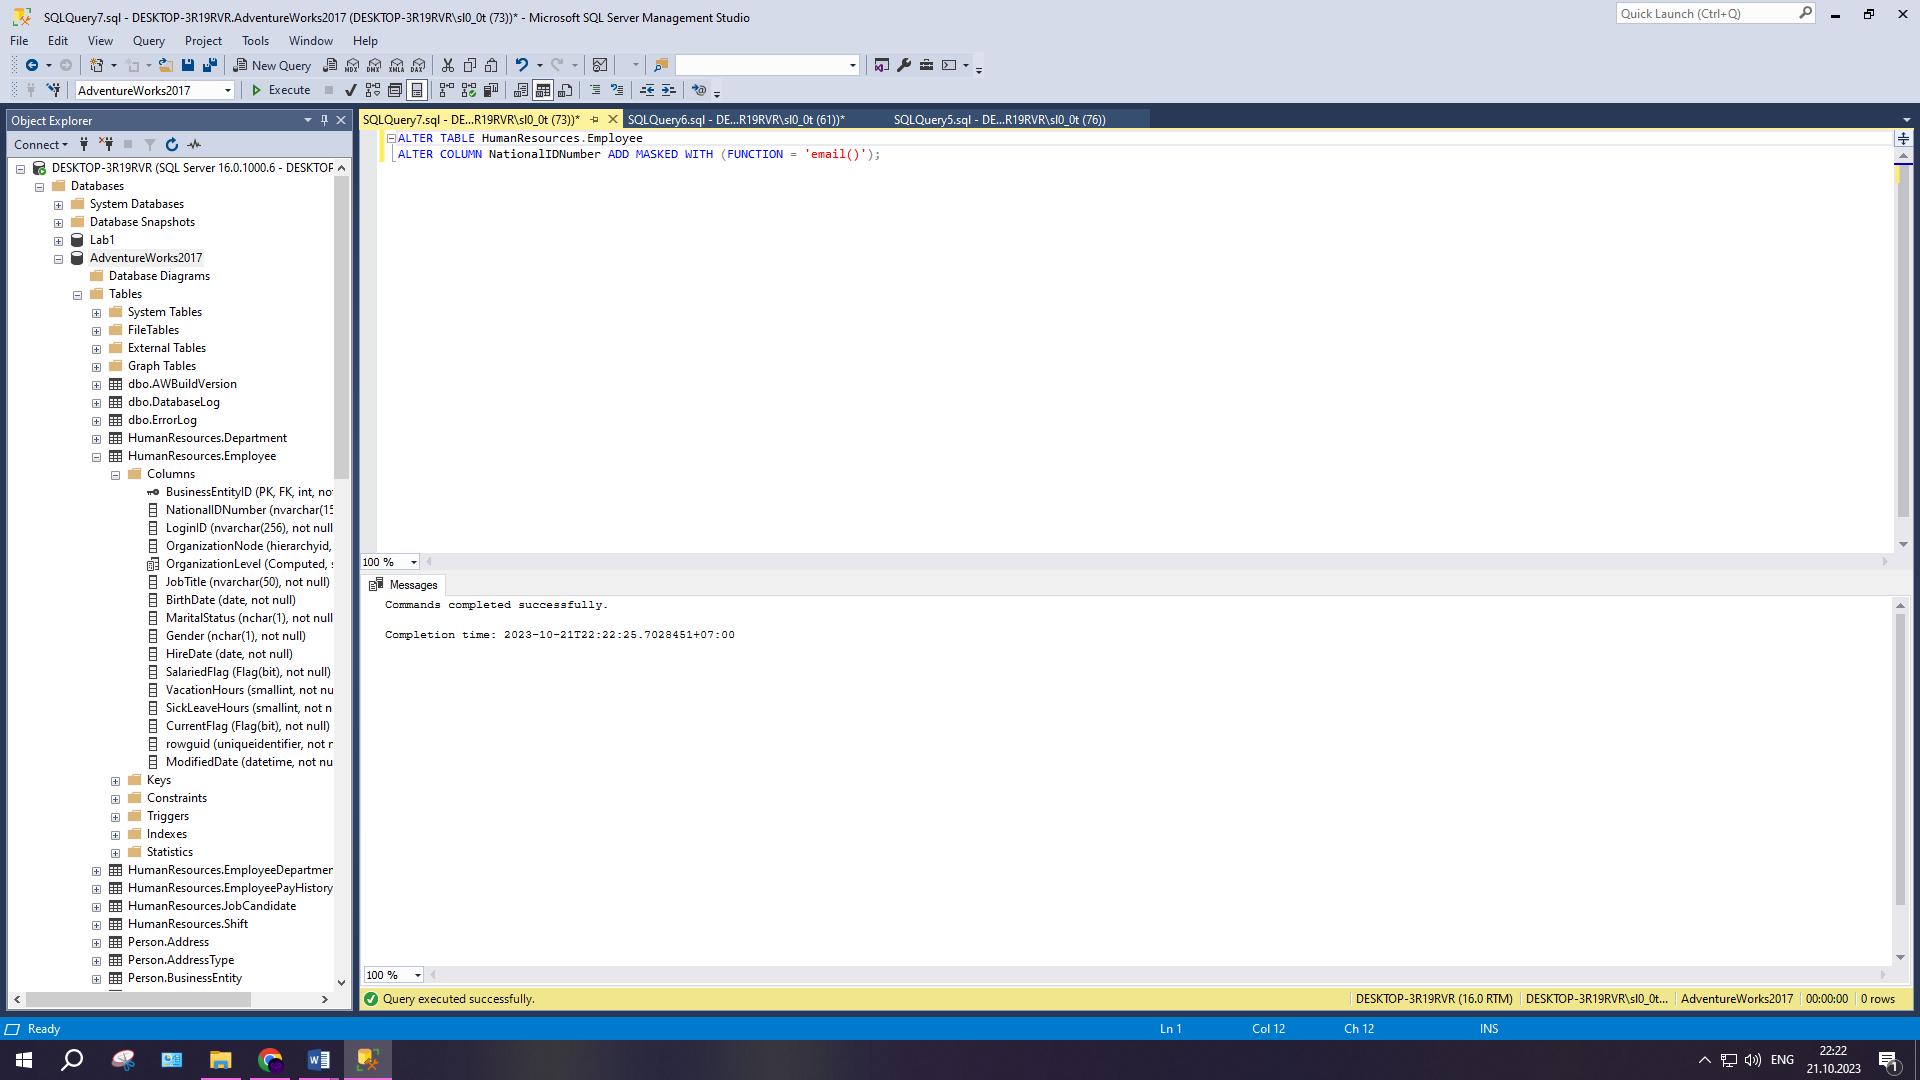Collapse the HumanResources.Employee table node

[97, 457]
